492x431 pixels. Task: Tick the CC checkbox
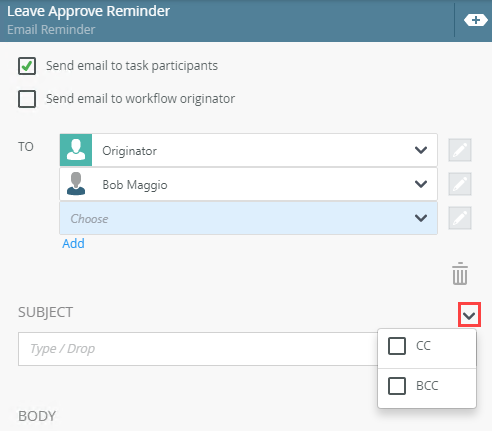pyautogui.click(x=397, y=346)
